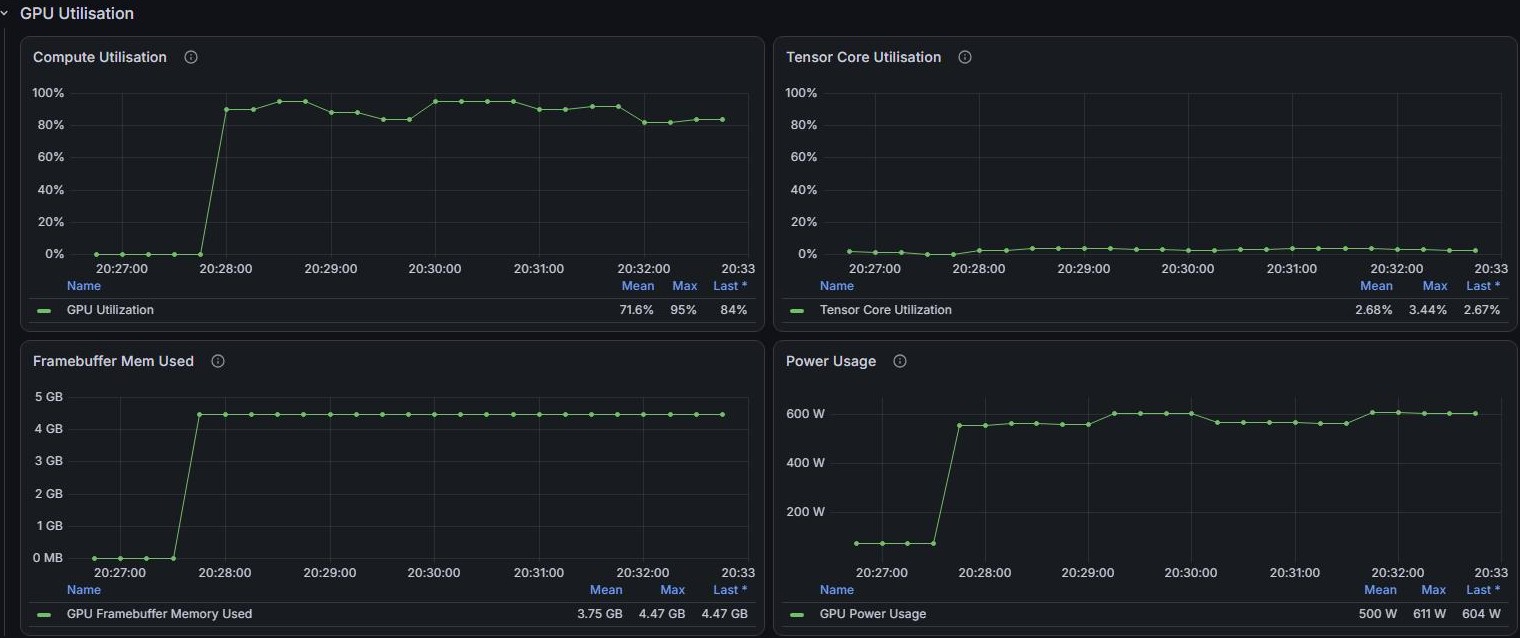
Task: Click the green swatch beside GPU Power Usage
Action: click(x=797, y=615)
